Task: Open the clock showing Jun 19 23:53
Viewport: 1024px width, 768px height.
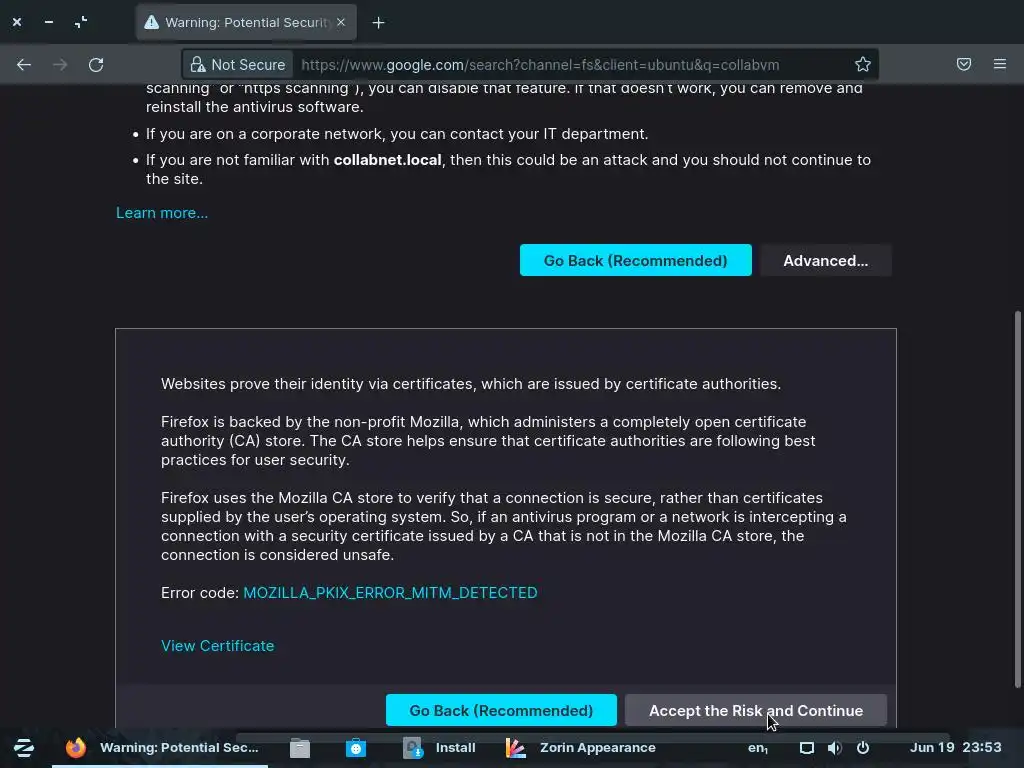Action: 955,747
